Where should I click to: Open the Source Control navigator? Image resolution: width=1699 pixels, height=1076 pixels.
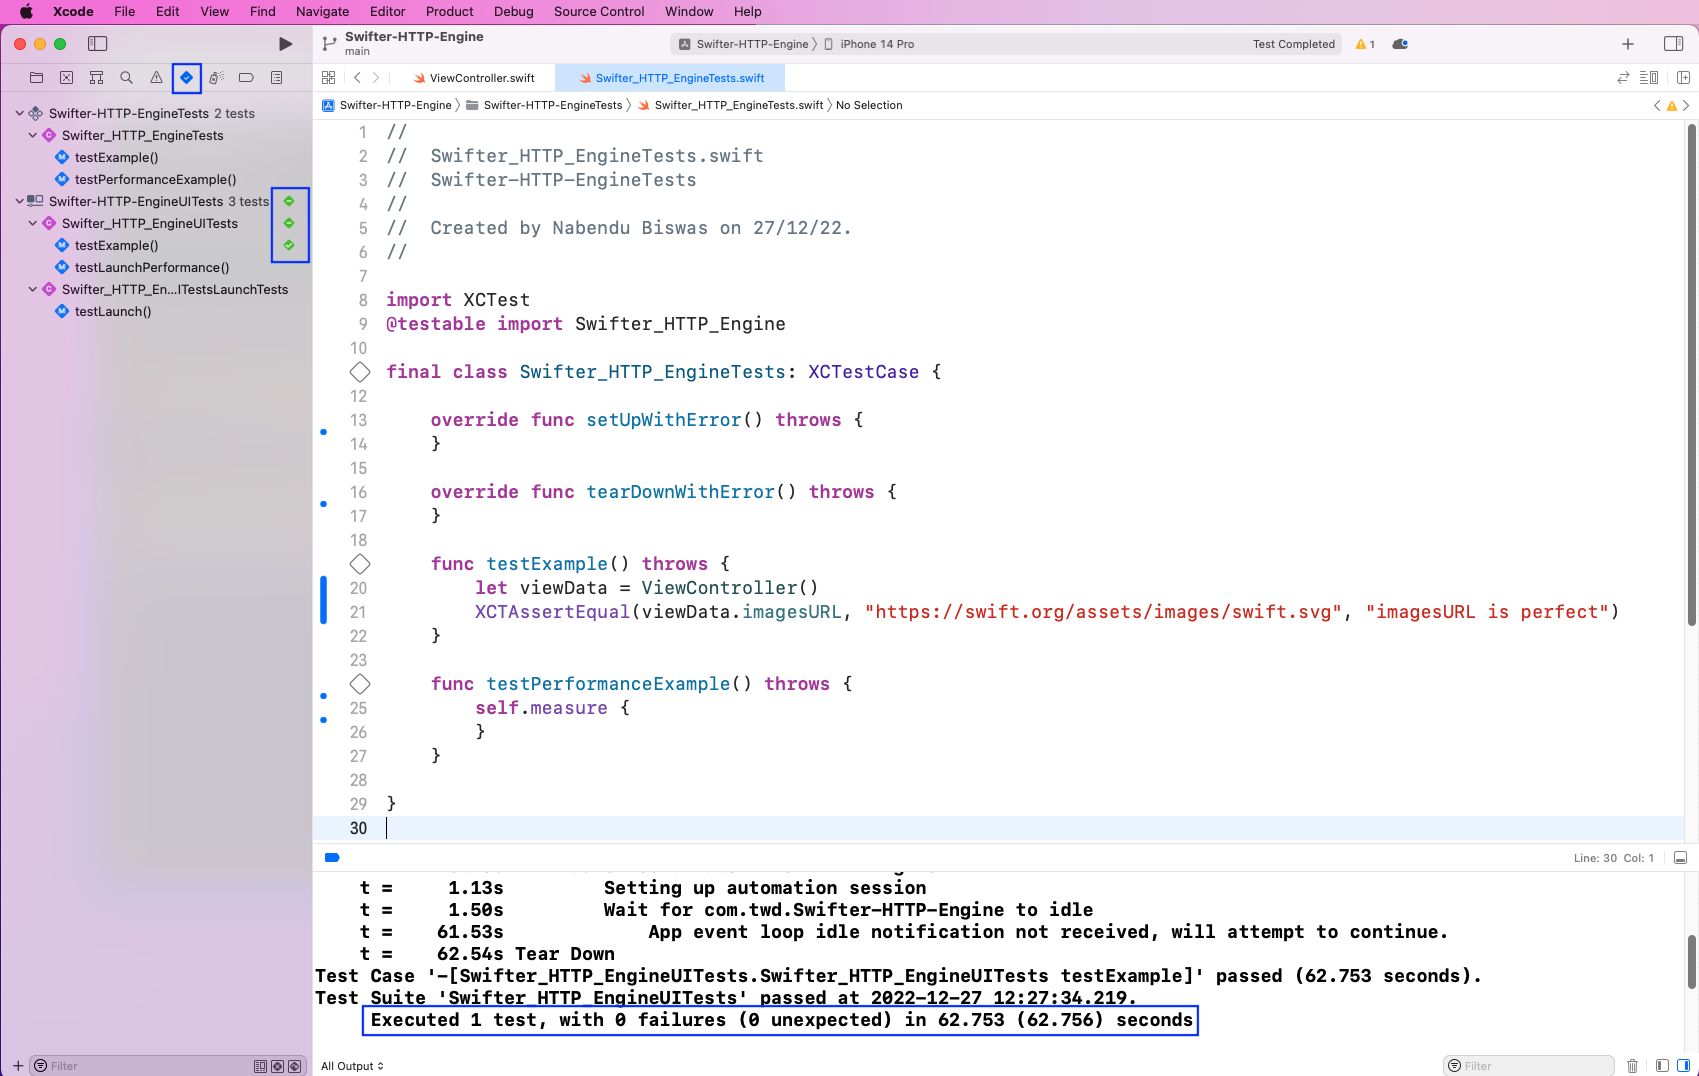66,77
